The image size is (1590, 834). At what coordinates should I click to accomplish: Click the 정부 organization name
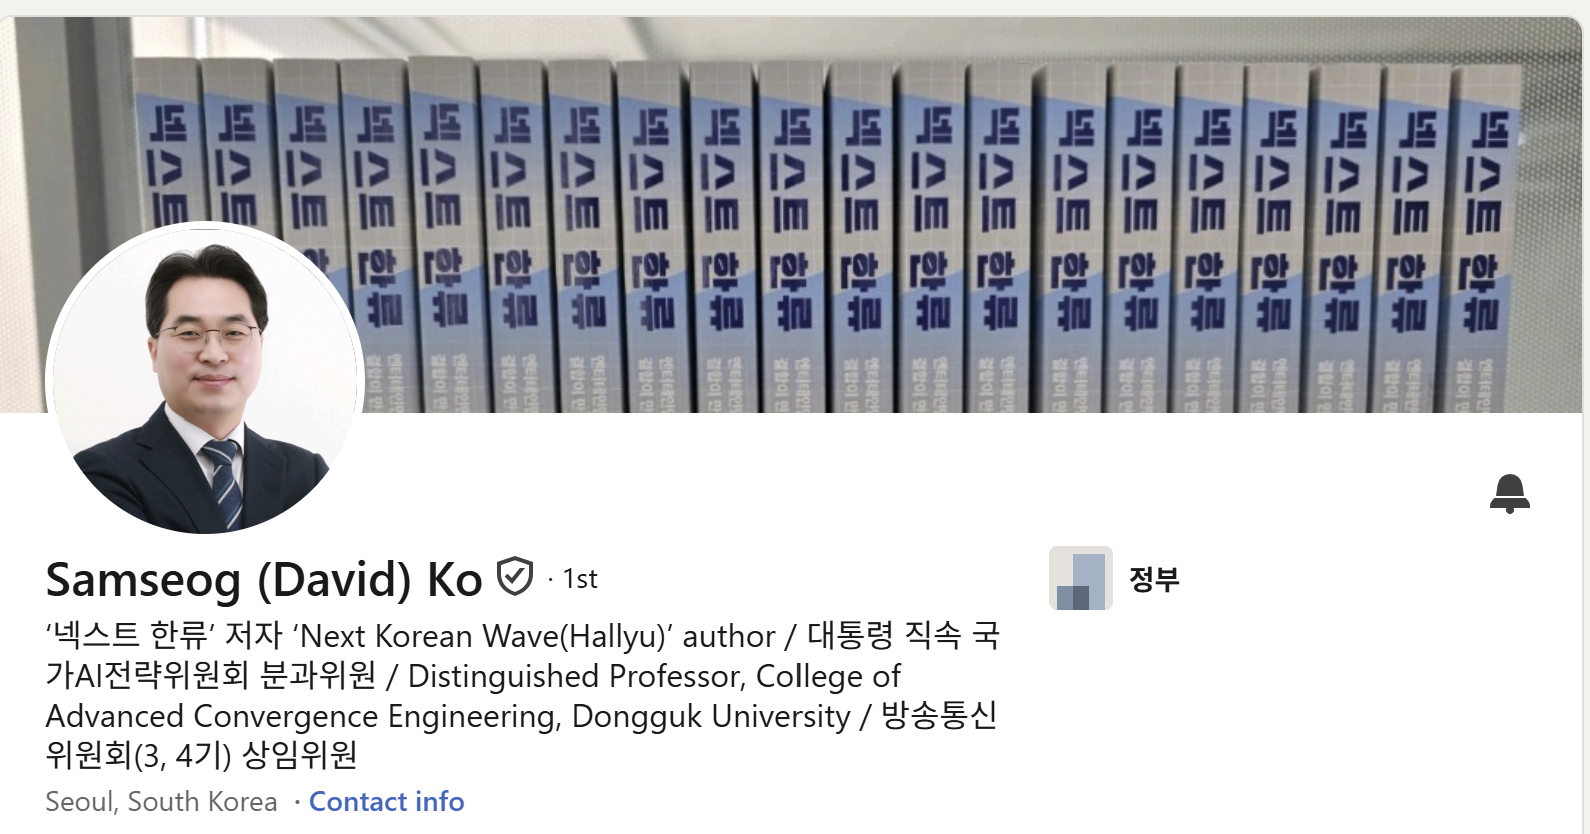[x=1154, y=578]
